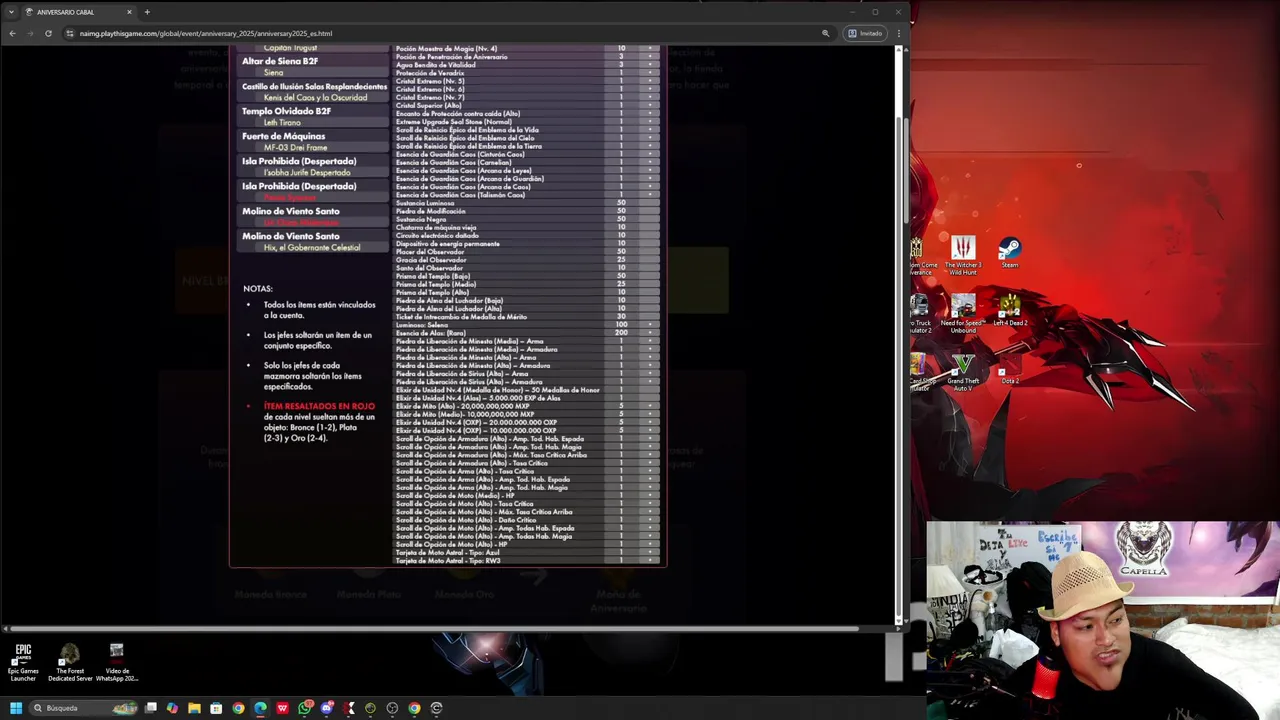Open The Witcher 3 Wild Hunt shortcut
The width and height of the screenshot is (1280, 720).
(963, 254)
